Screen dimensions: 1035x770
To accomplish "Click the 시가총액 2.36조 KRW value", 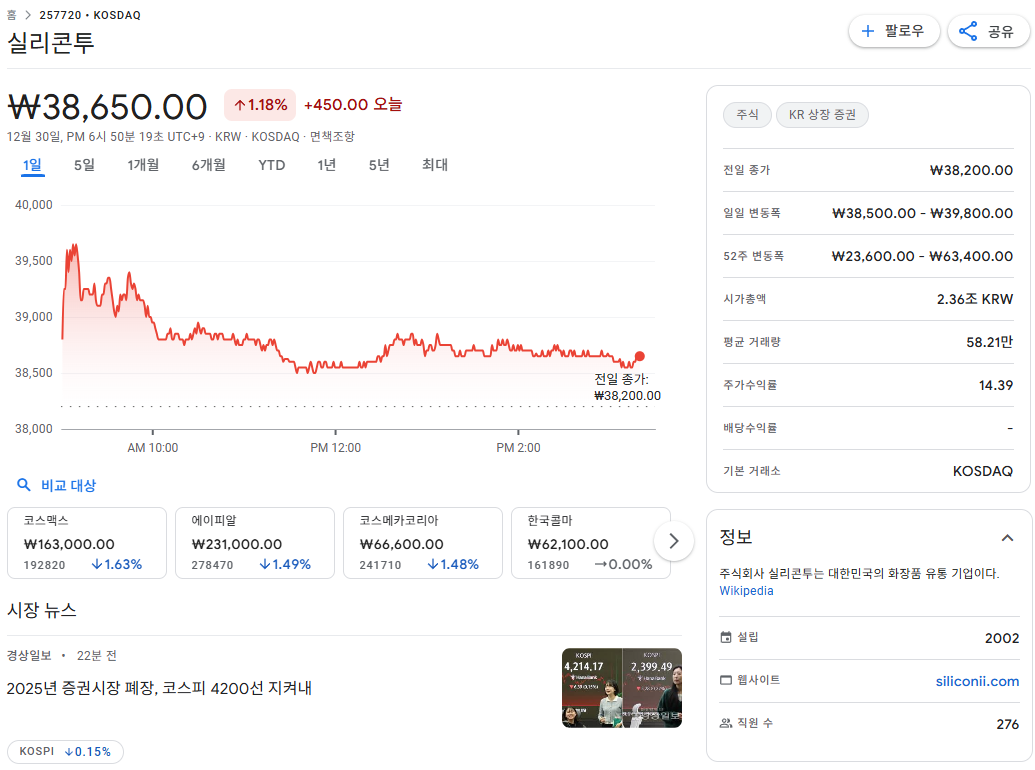I will [974, 299].
